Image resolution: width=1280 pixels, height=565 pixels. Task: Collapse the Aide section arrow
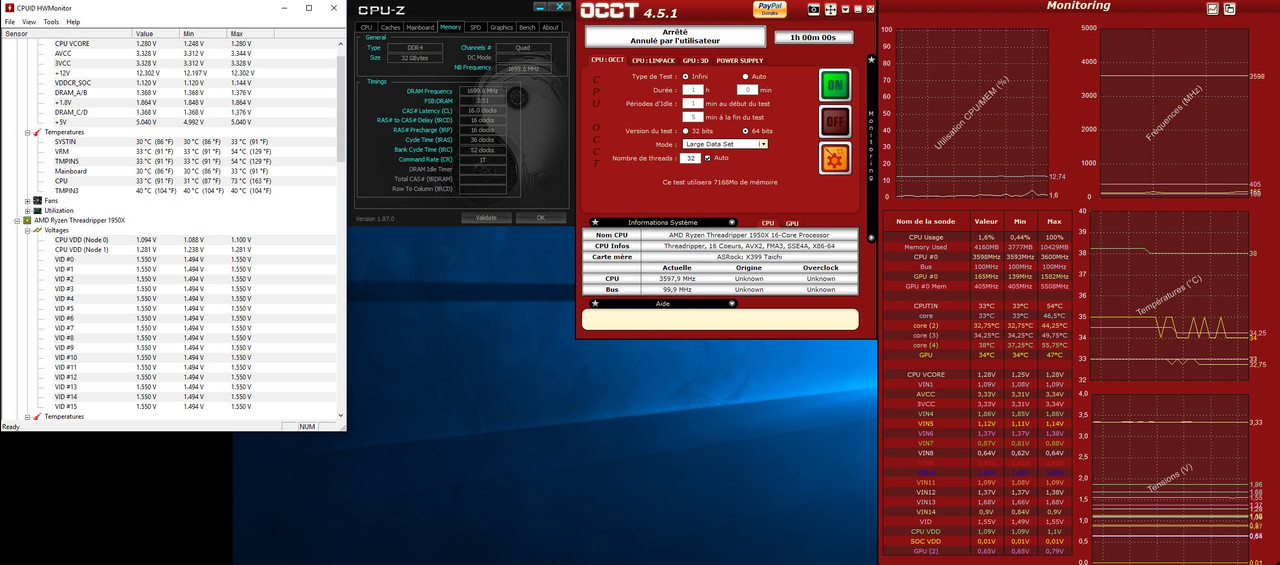[732, 303]
